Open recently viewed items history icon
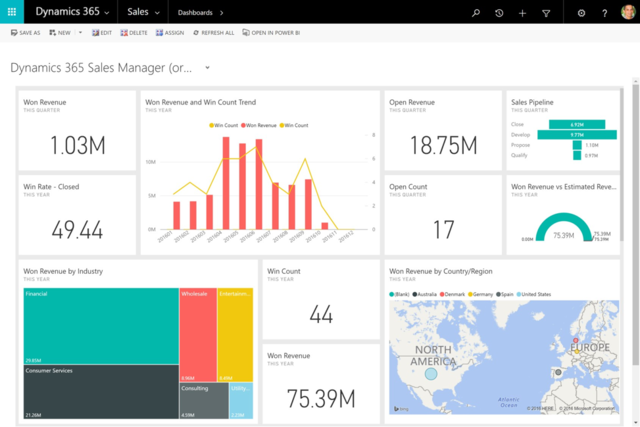Image resolution: width=640 pixels, height=427 pixels. pyautogui.click(x=499, y=12)
